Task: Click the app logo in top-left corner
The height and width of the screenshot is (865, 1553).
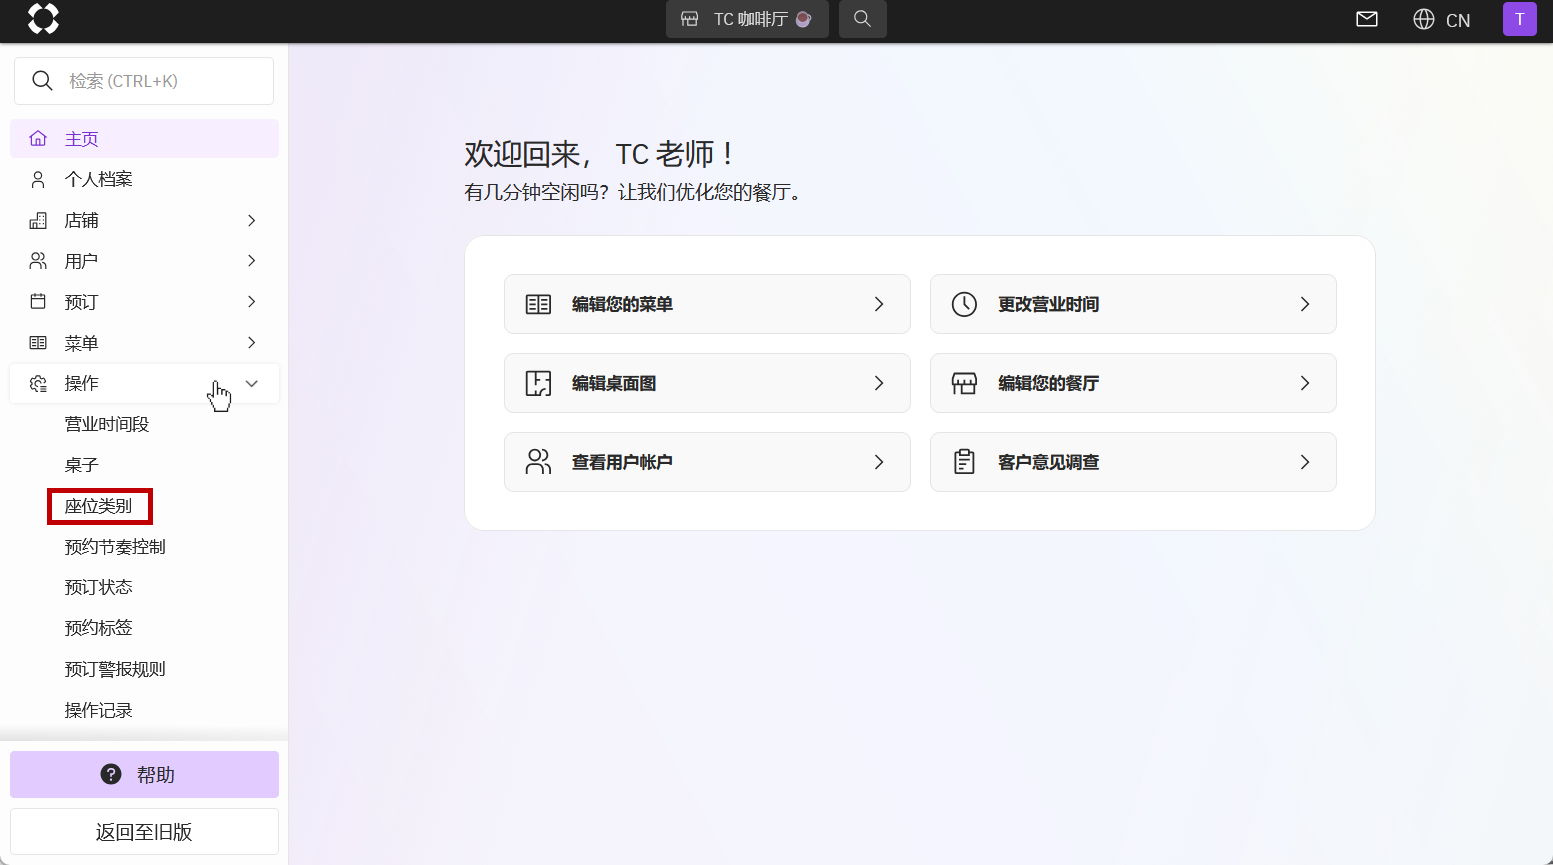Action: point(43,19)
